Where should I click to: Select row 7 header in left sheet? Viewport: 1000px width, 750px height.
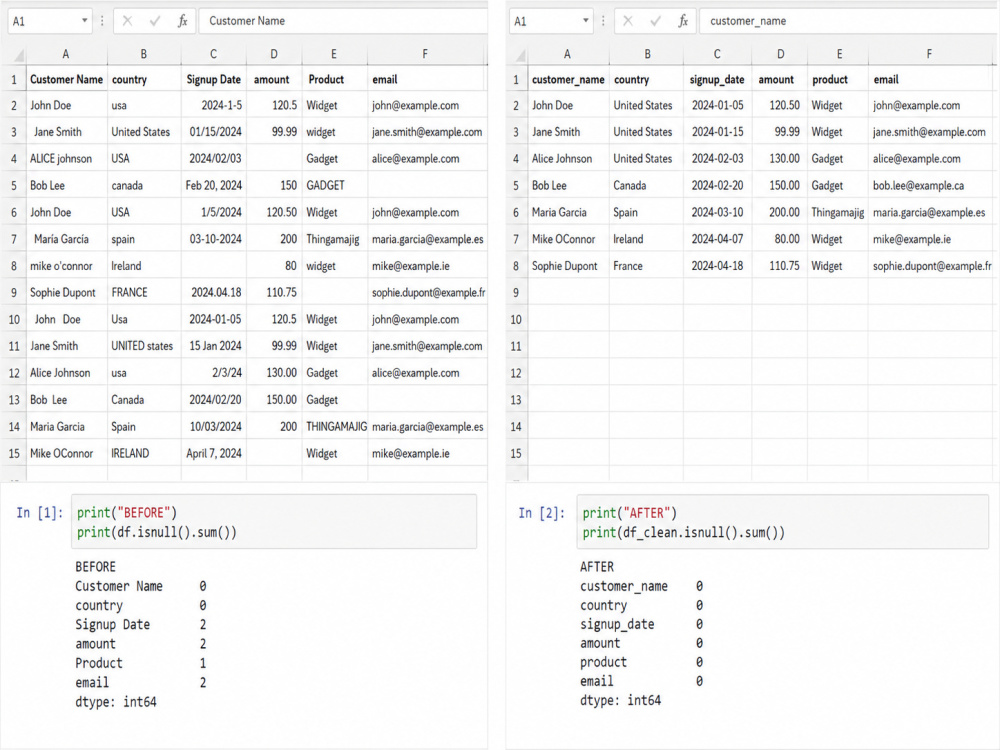[14, 239]
